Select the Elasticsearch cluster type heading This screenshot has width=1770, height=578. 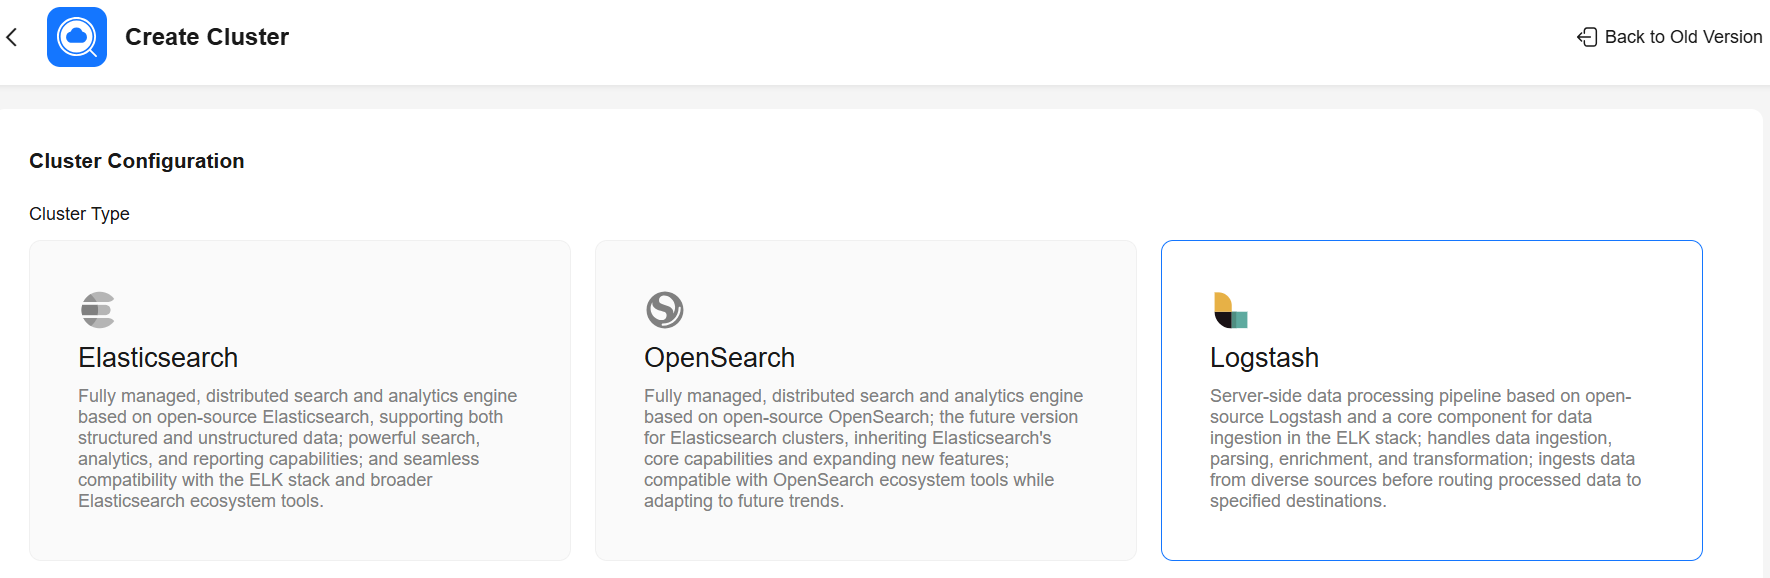[x=158, y=357]
